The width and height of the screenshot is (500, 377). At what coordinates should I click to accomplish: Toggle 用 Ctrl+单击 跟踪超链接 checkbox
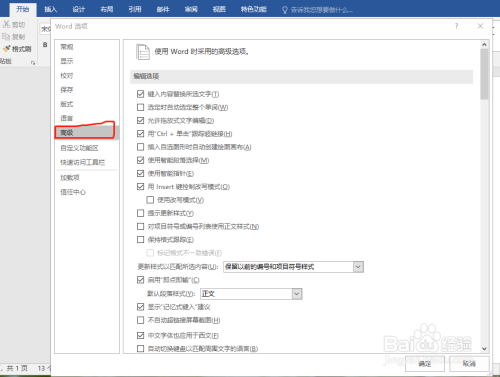pyautogui.click(x=141, y=134)
